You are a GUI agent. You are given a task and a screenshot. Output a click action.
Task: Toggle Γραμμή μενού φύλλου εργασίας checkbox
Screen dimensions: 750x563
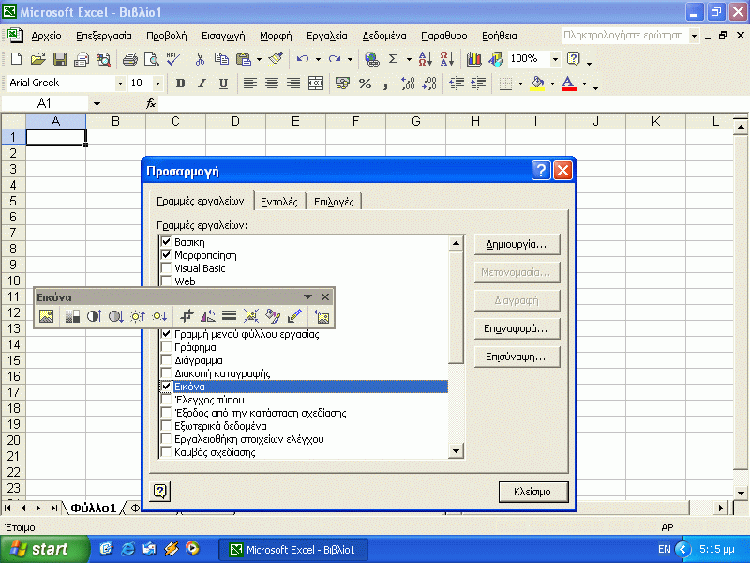[x=166, y=334]
